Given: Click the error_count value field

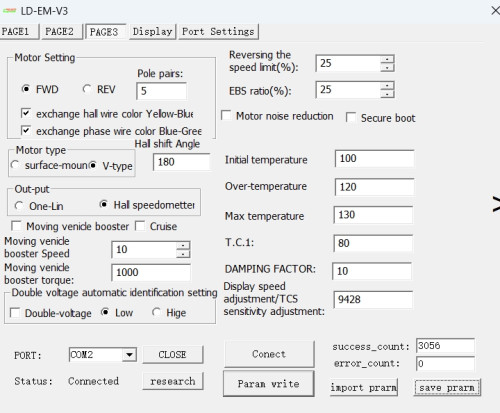Looking at the screenshot, I should (x=445, y=363).
